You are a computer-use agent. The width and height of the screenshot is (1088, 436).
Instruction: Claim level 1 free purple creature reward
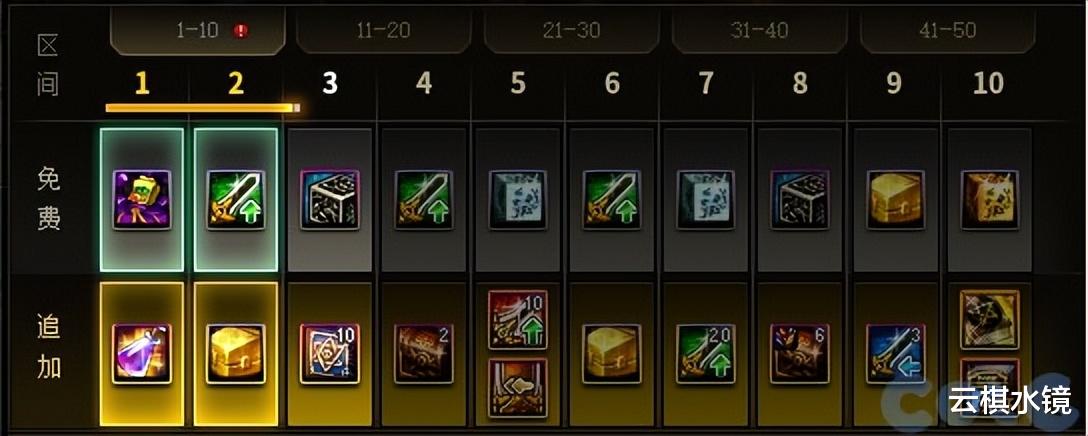coord(142,200)
